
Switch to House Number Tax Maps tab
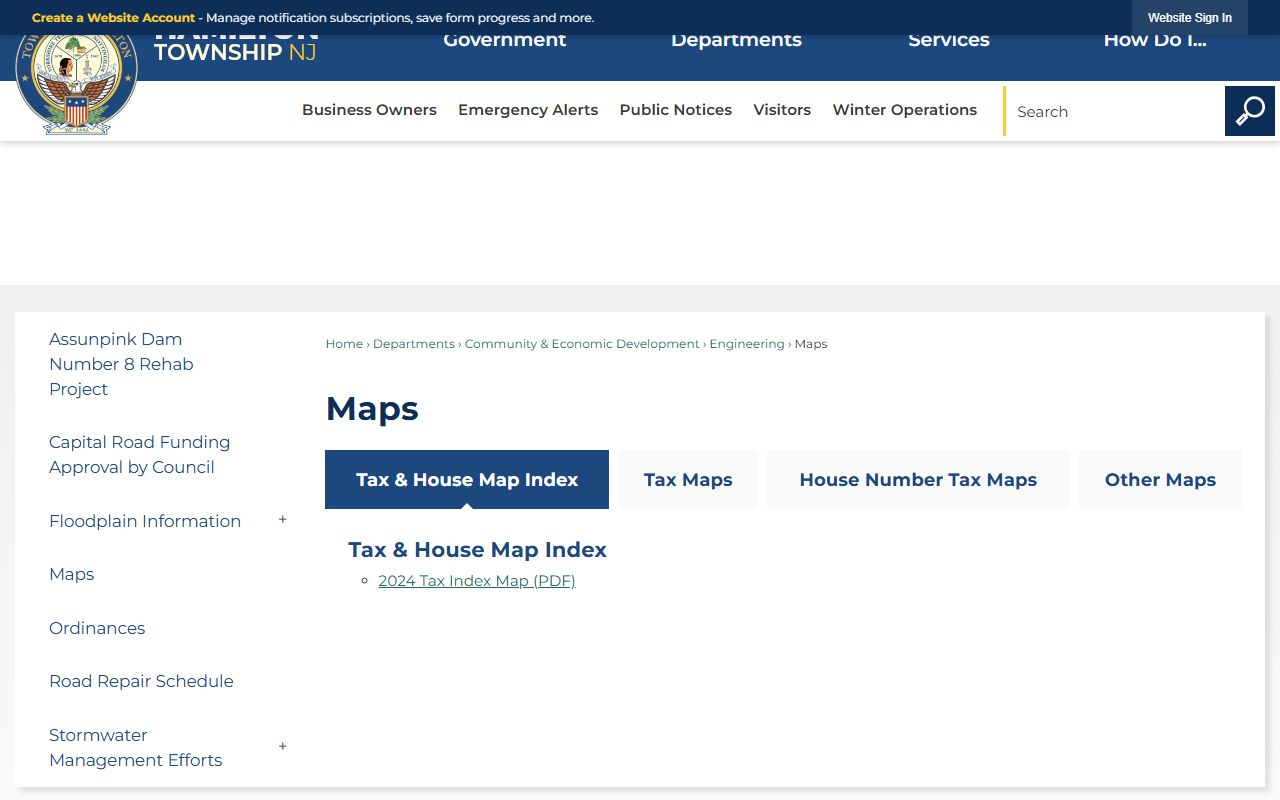(918, 480)
